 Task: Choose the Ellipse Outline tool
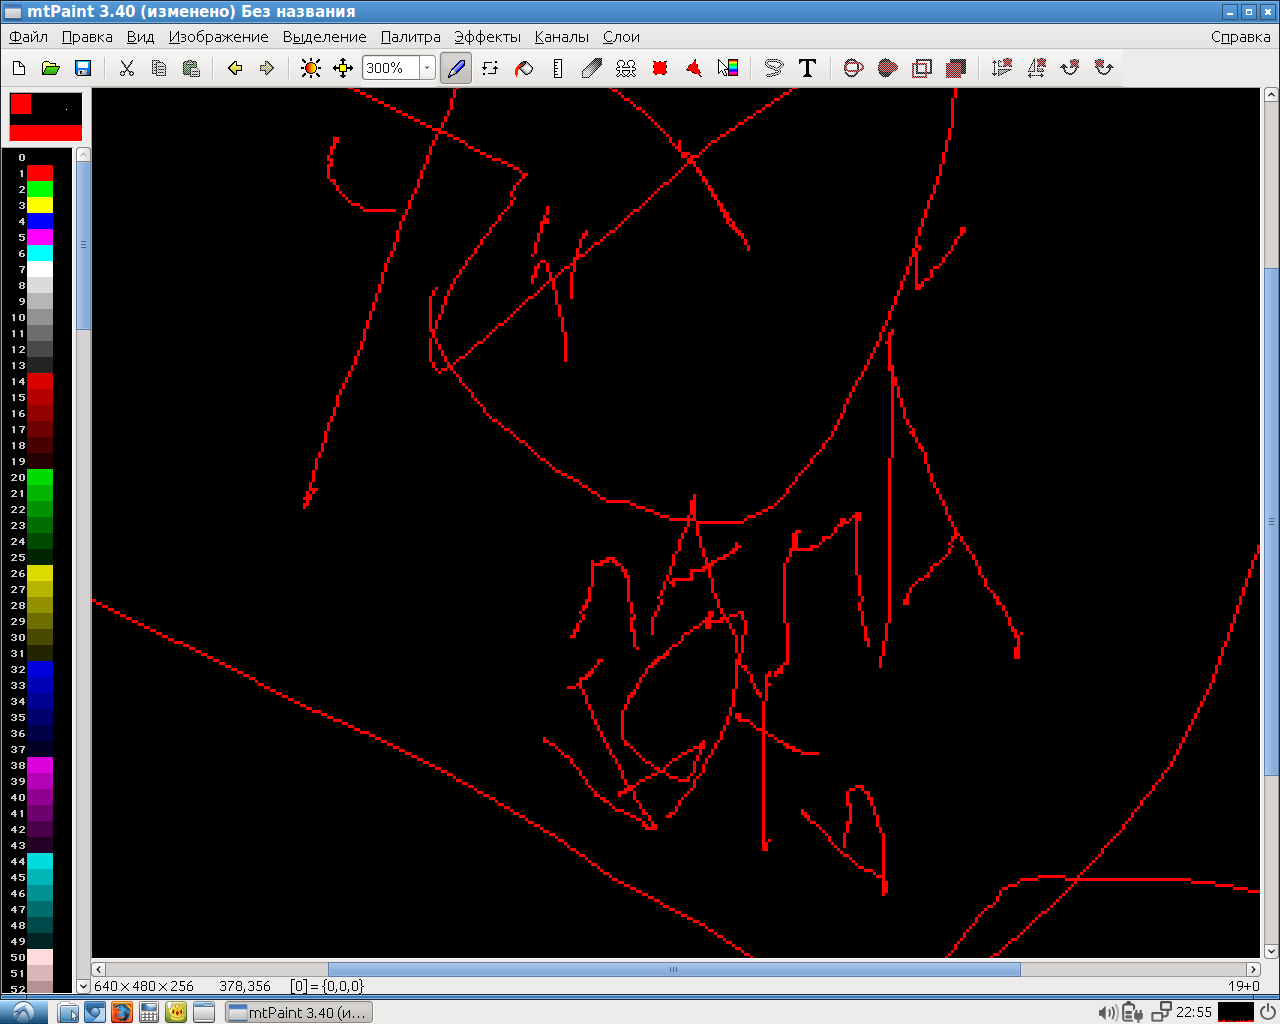click(x=853, y=68)
